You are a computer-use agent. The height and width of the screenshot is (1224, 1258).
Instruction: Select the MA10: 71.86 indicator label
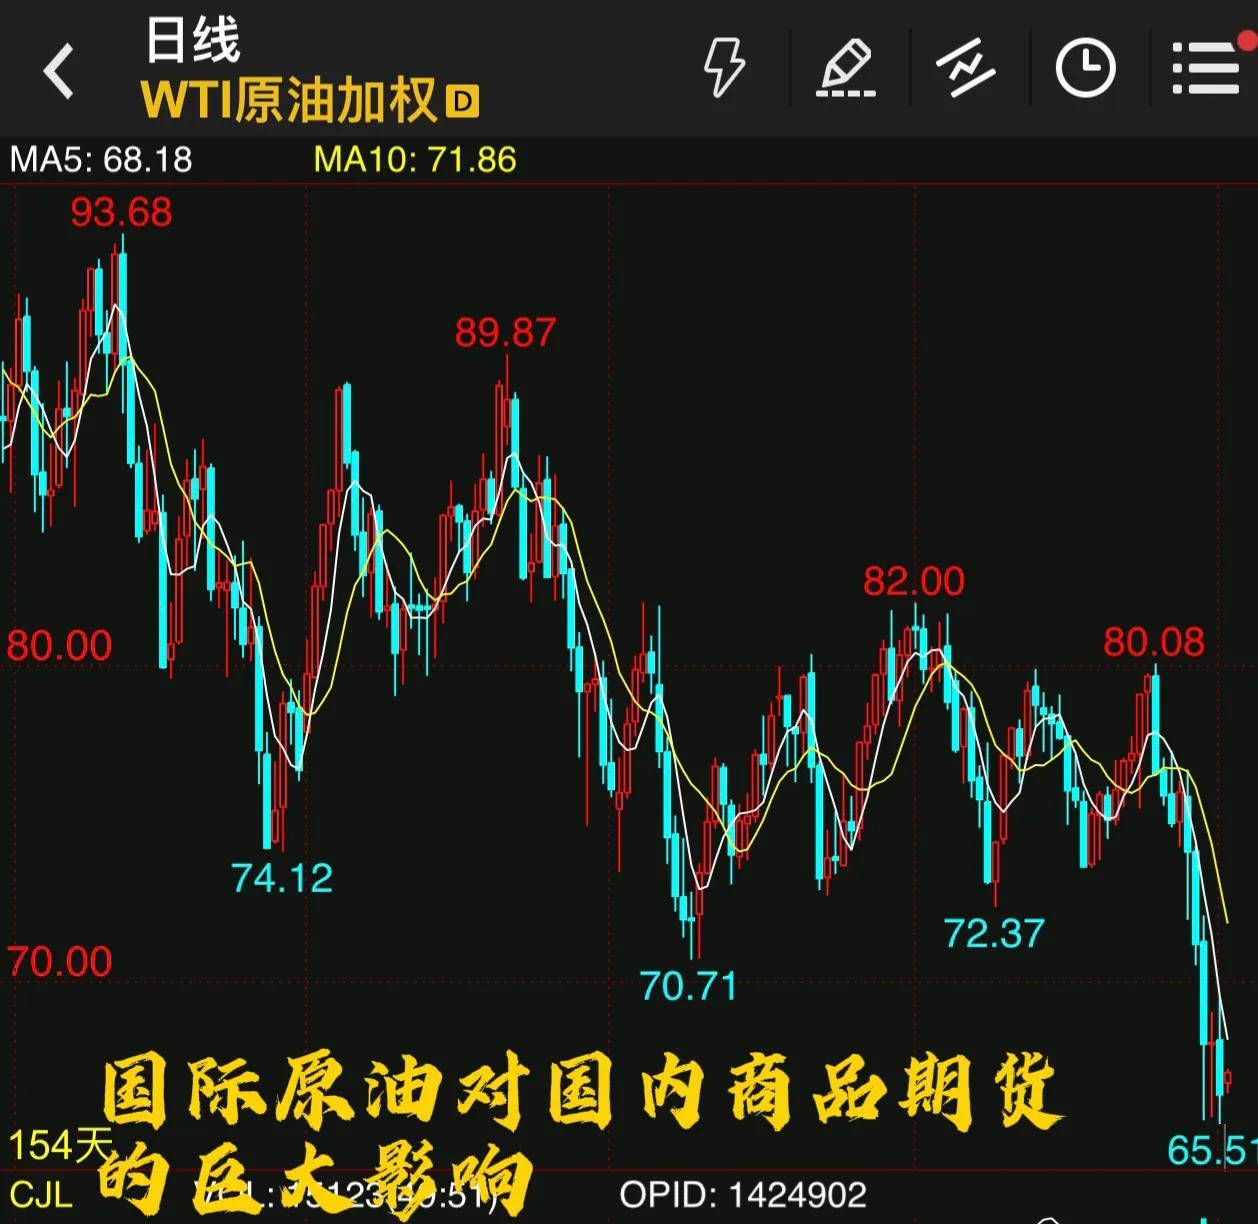pos(415,160)
